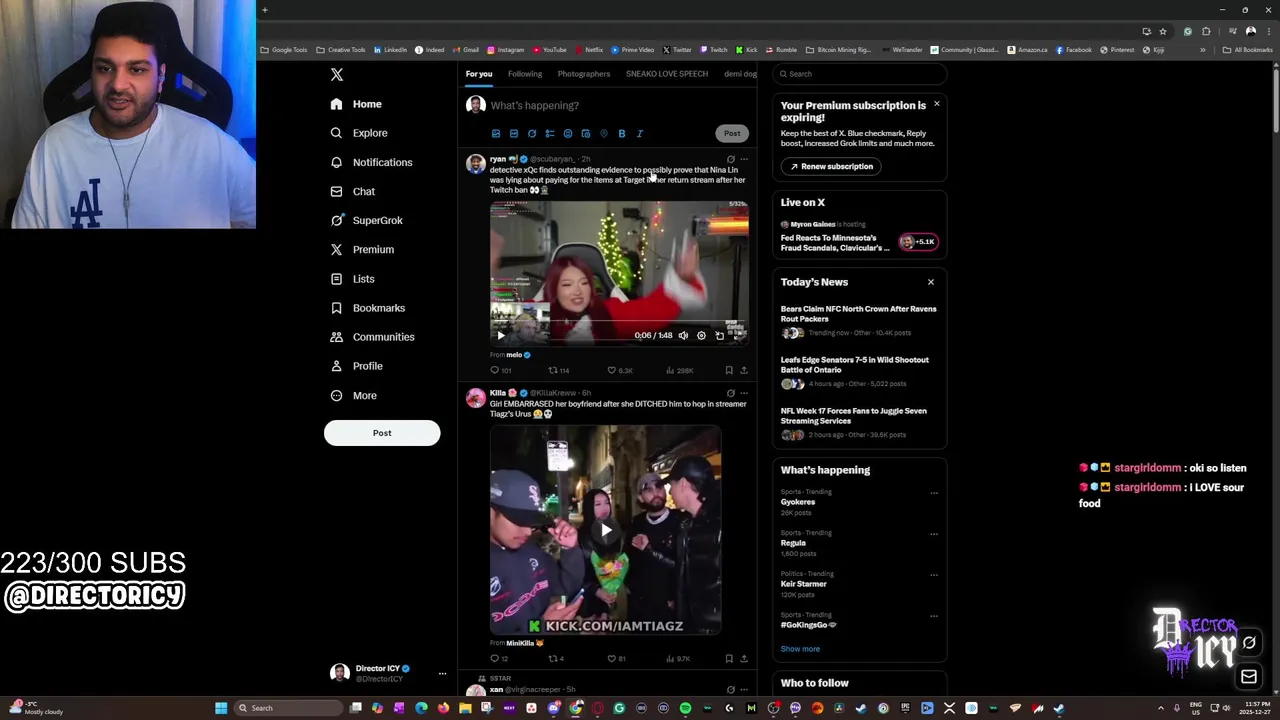
Task: Bookmark this tab with star icon
Action: 1162,31
